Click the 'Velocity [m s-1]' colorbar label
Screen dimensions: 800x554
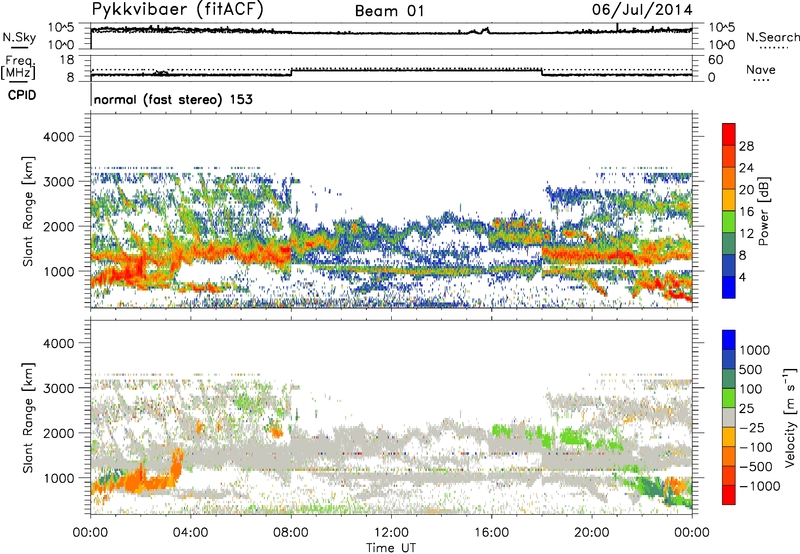coord(790,417)
